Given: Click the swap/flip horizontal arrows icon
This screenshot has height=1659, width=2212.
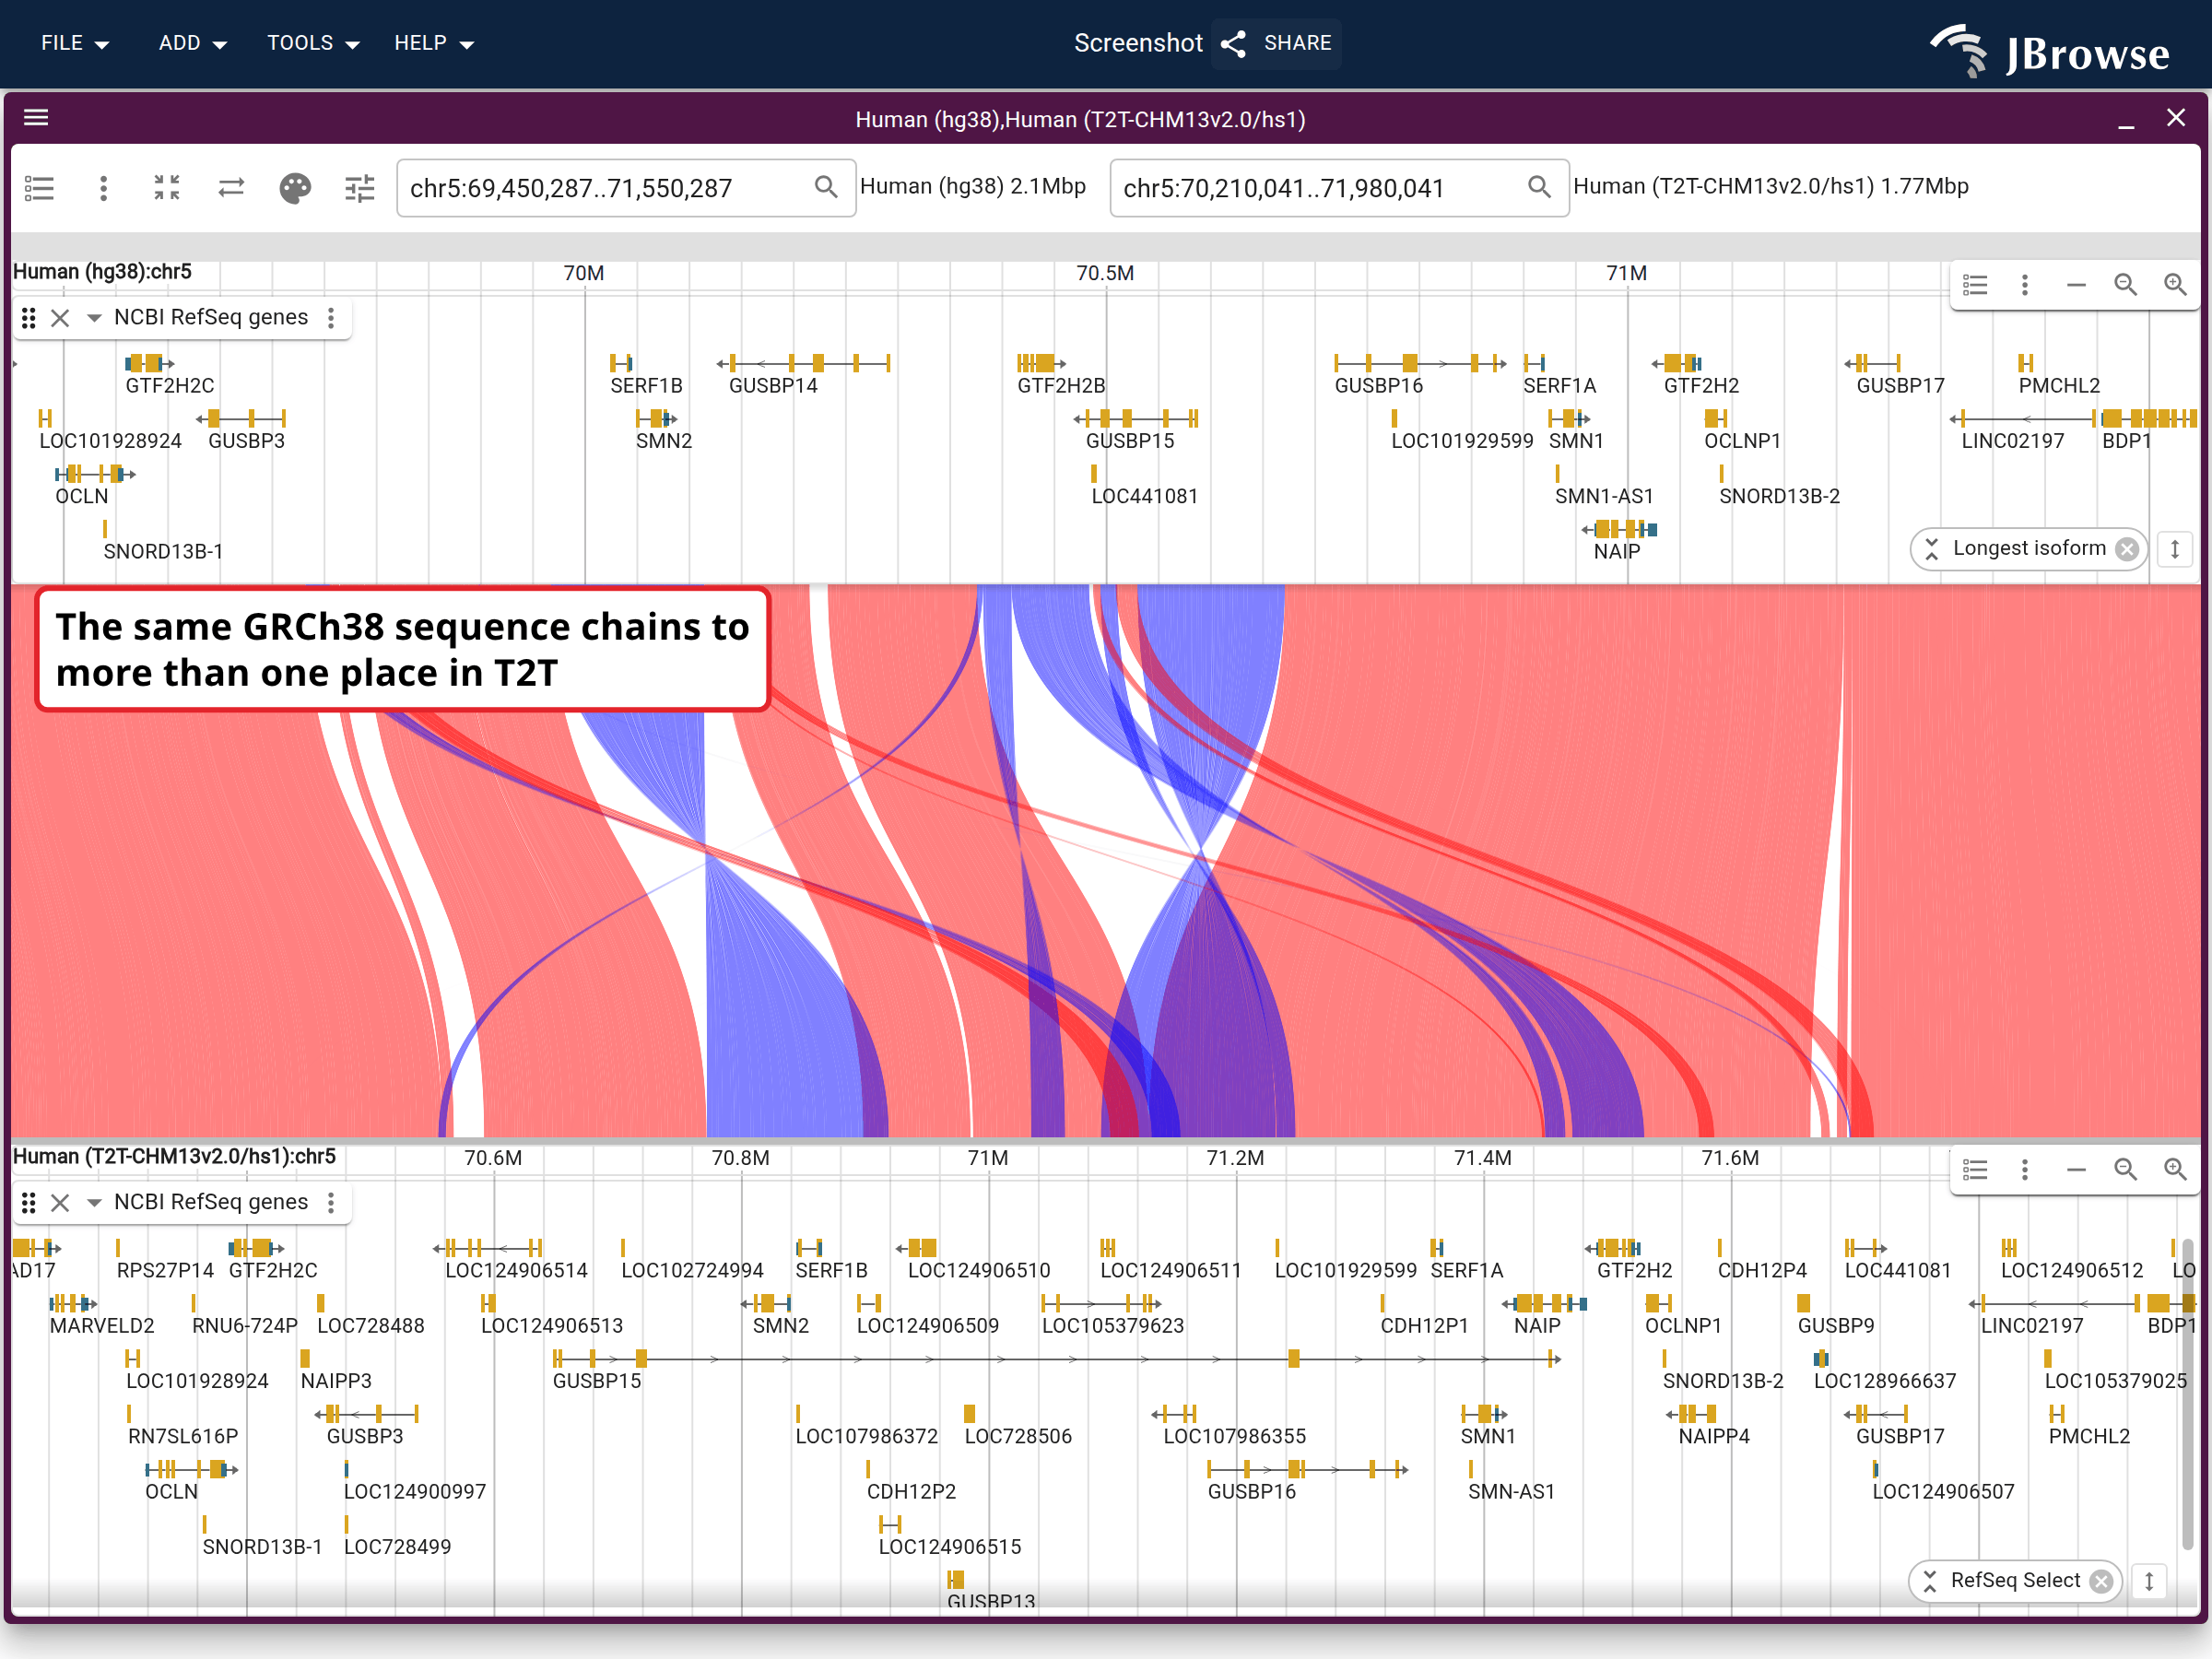Looking at the screenshot, I should [x=231, y=188].
